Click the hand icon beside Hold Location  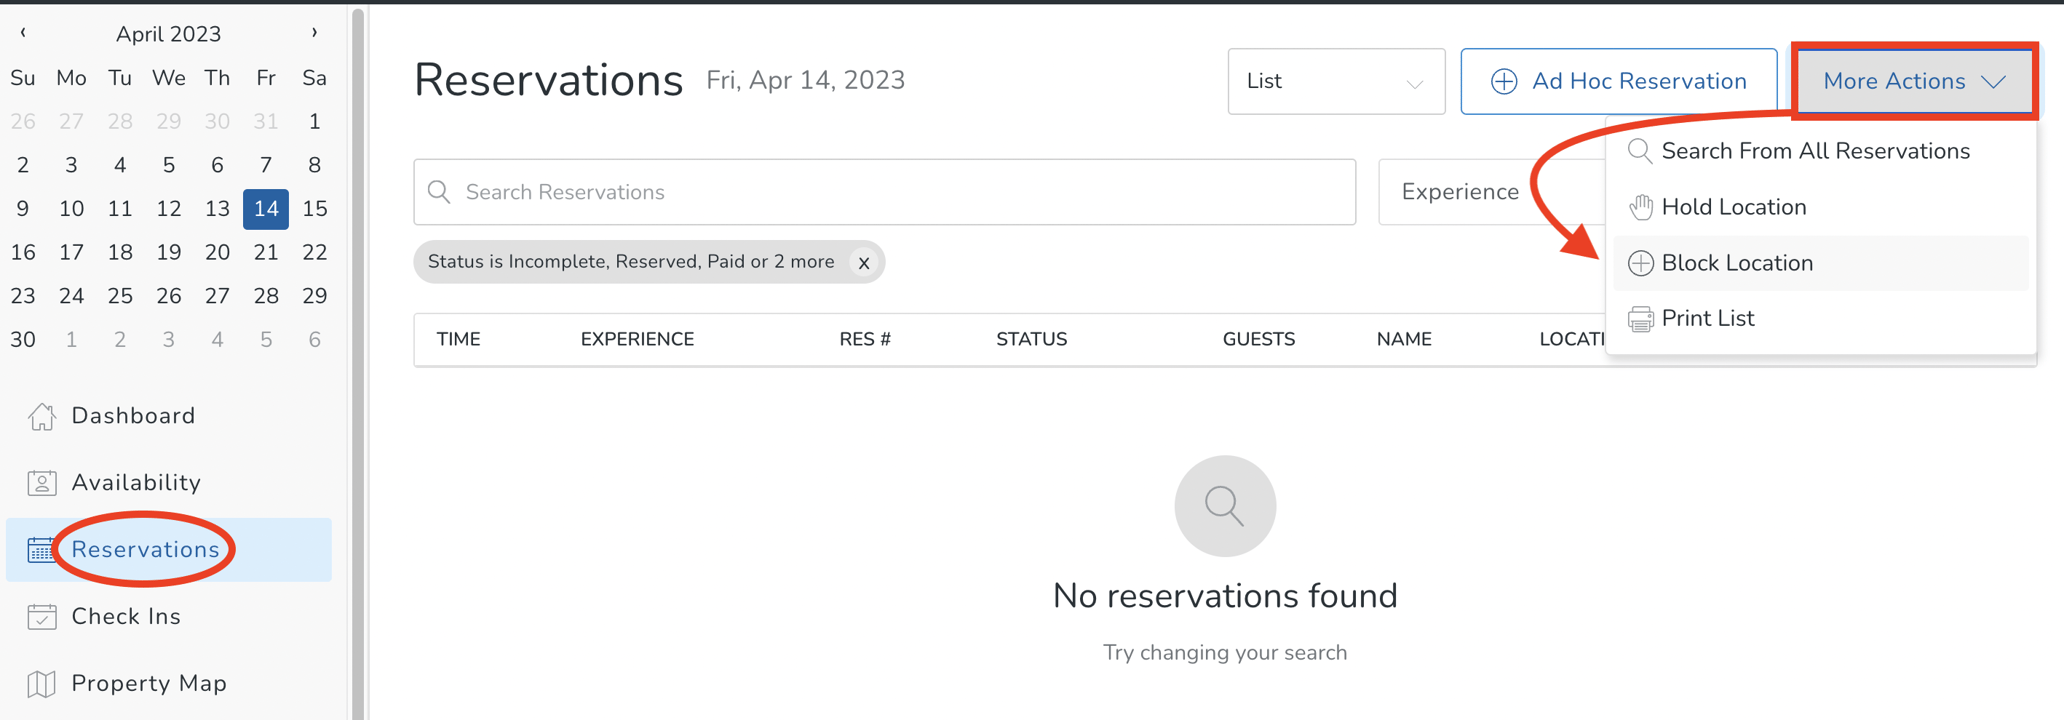click(x=1640, y=206)
